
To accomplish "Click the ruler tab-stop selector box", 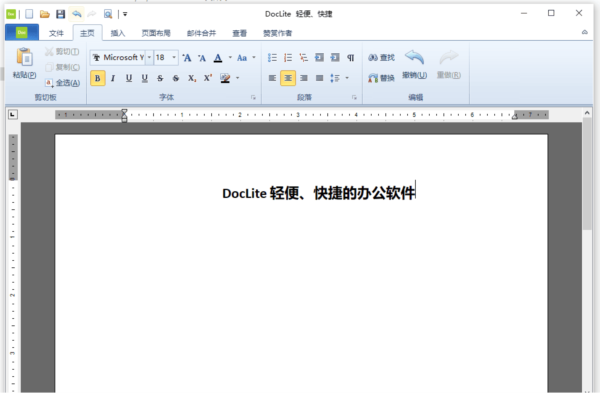I will coord(13,114).
